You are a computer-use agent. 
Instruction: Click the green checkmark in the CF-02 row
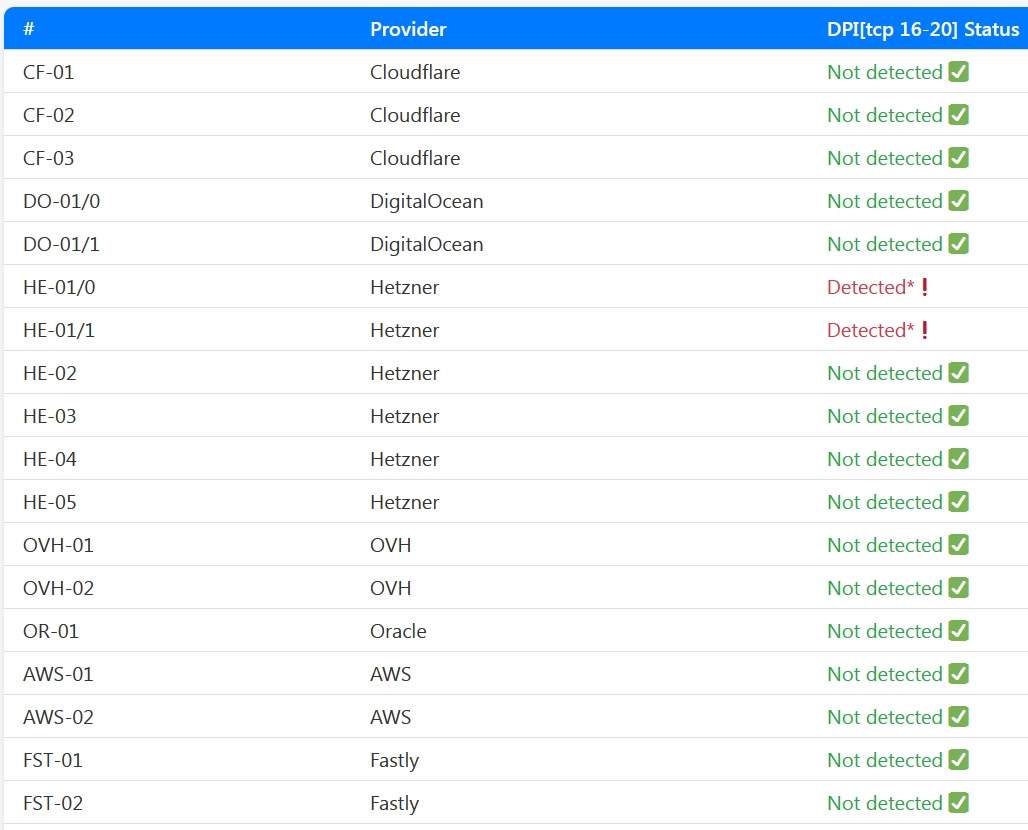[959, 115]
